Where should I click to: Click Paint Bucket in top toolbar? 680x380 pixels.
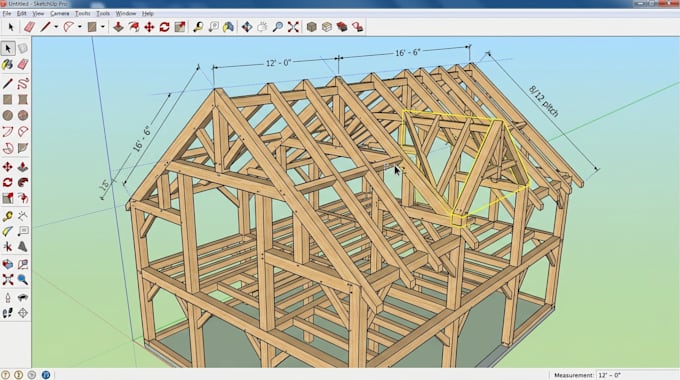(229, 27)
